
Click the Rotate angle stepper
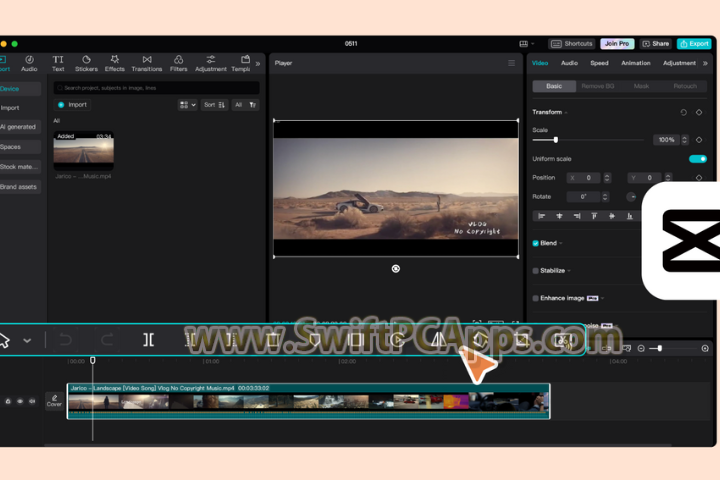(605, 197)
